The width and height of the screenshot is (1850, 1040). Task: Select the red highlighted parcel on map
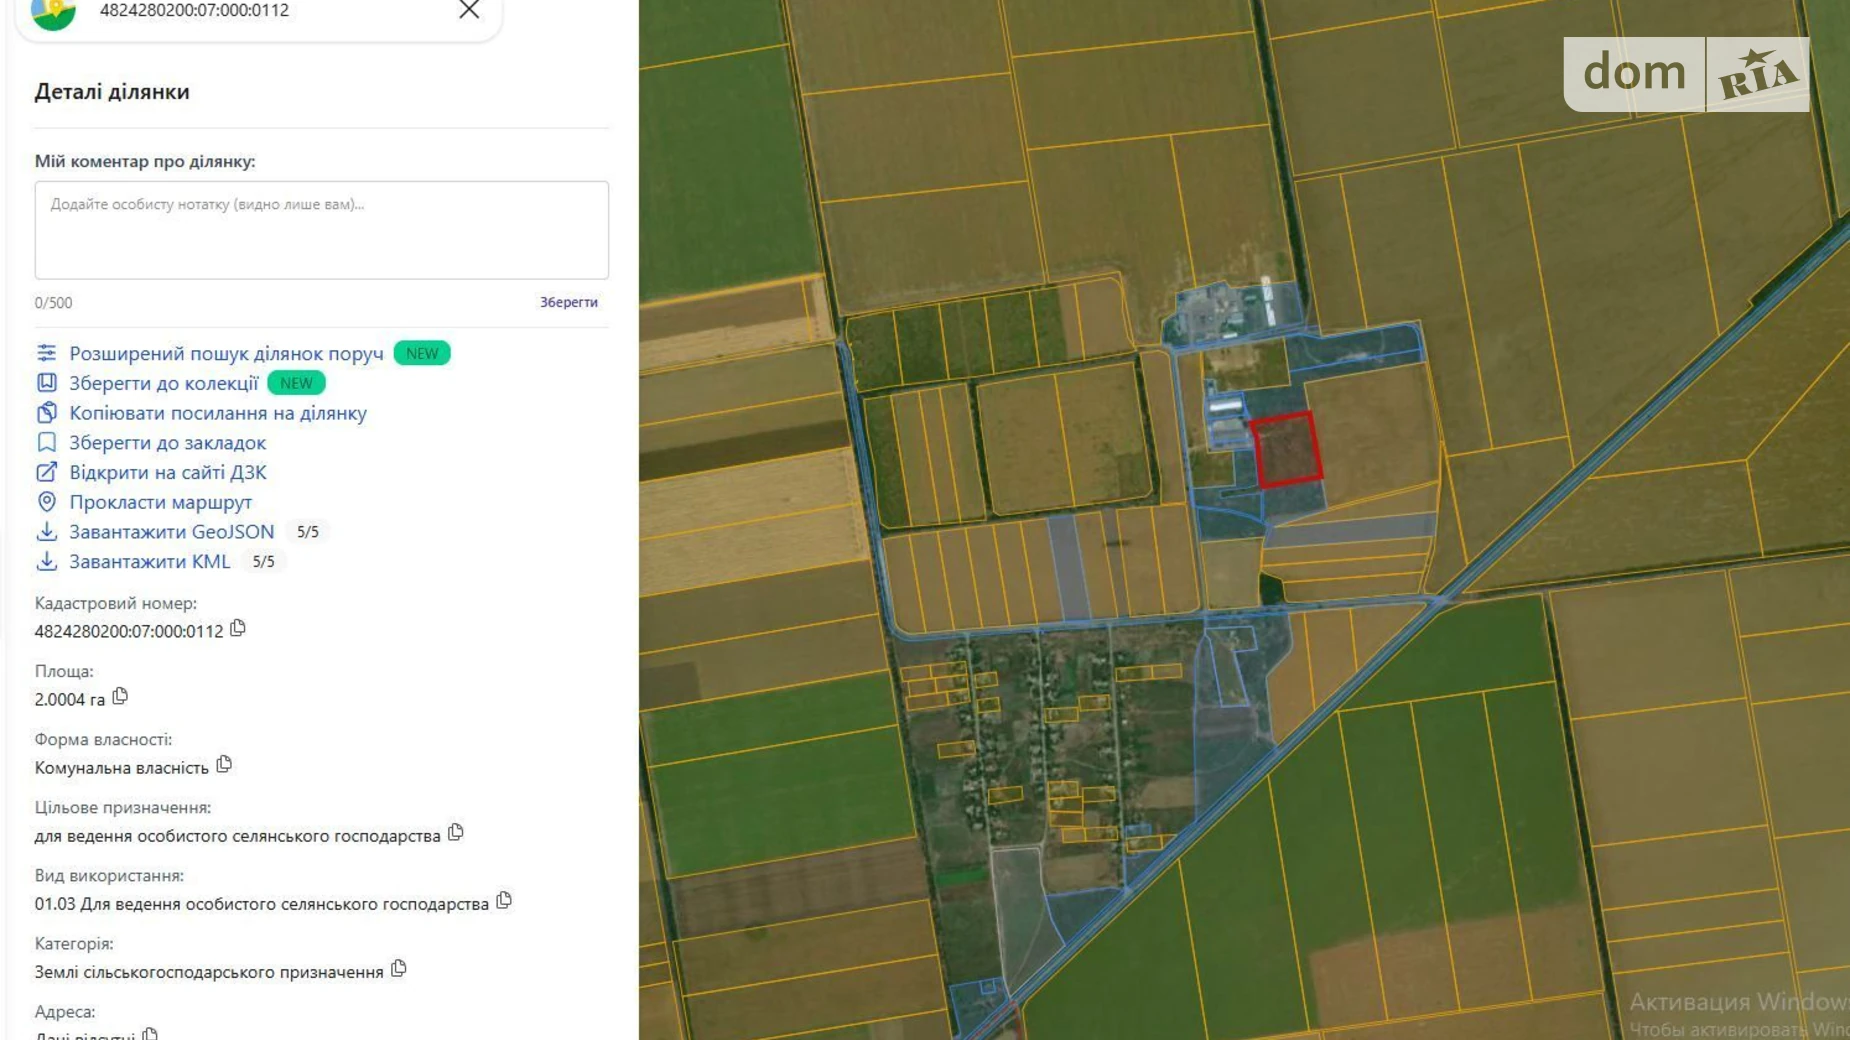pyautogui.click(x=1286, y=450)
